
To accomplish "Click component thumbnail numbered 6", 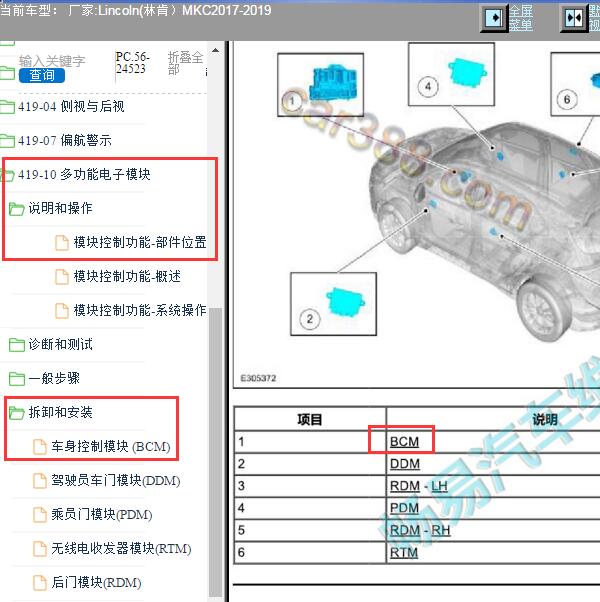I will point(575,84).
